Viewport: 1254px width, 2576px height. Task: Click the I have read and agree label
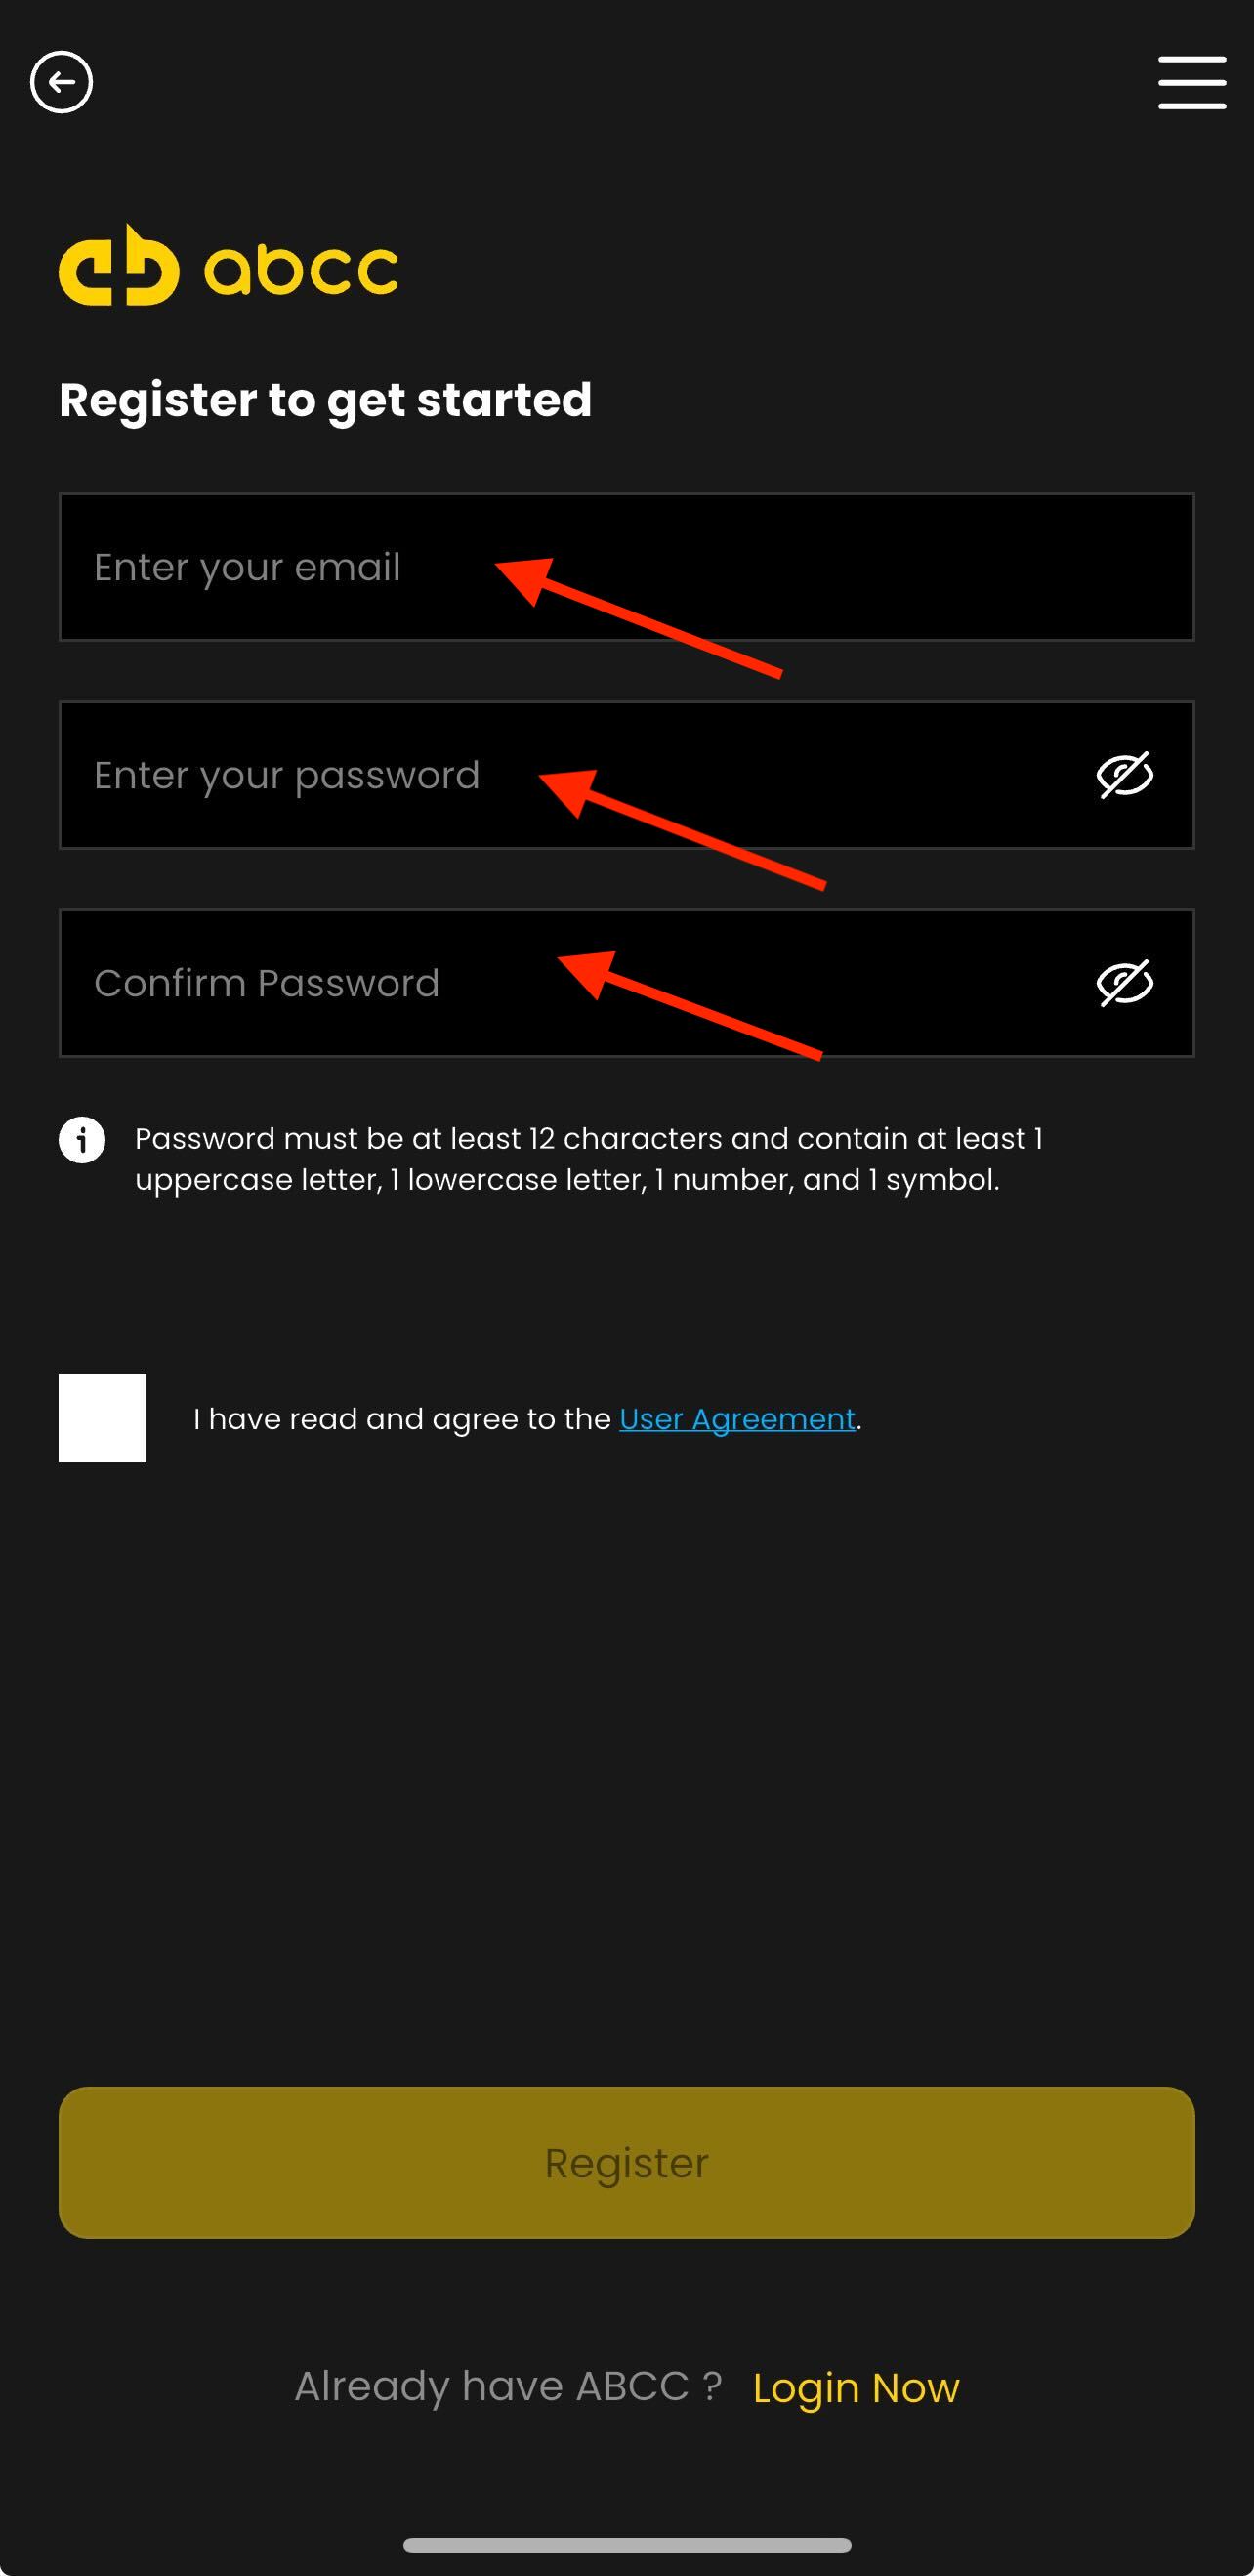coord(401,1419)
